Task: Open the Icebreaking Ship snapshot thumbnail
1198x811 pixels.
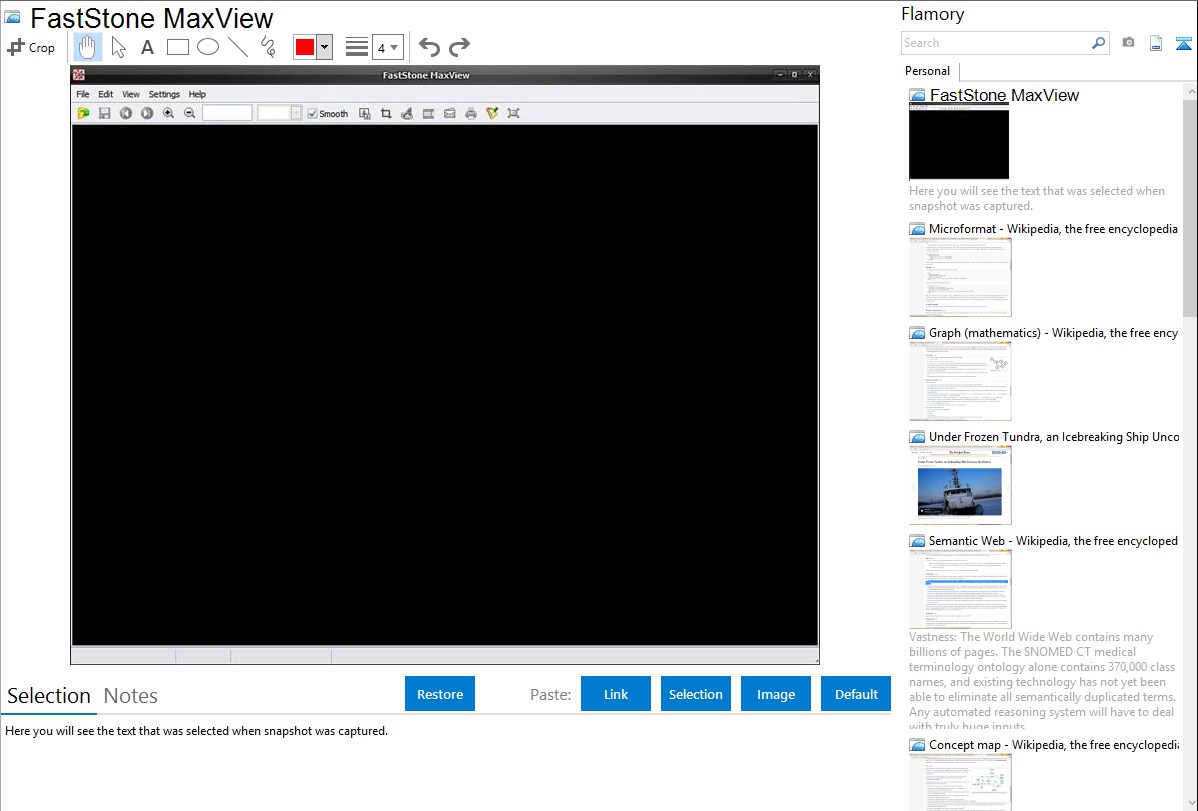Action: click(960, 485)
